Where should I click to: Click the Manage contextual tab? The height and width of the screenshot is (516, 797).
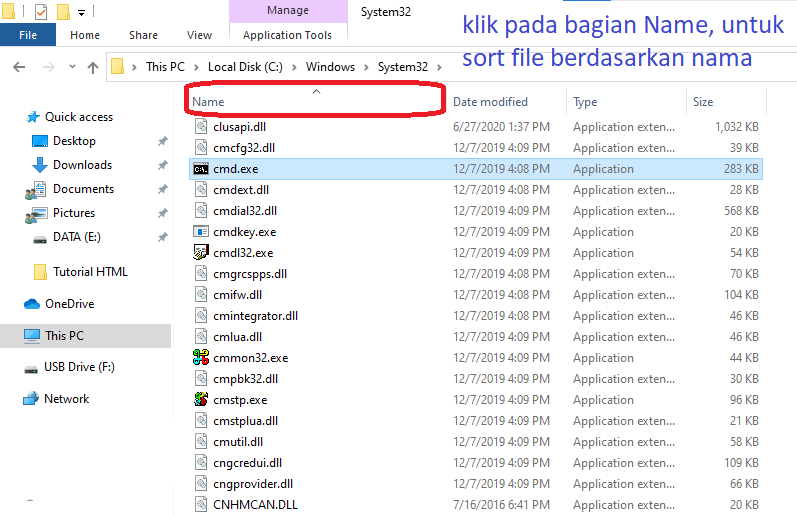(288, 11)
